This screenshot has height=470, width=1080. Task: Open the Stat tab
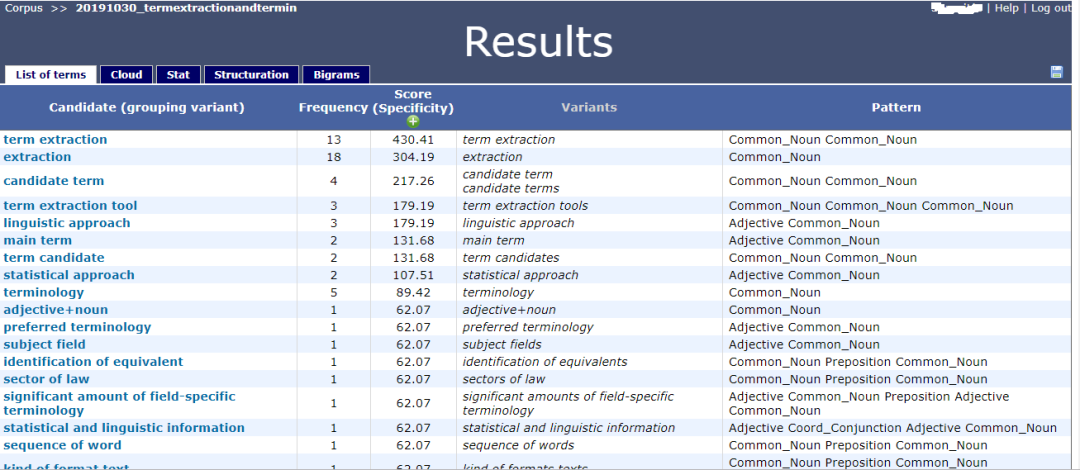(178, 74)
